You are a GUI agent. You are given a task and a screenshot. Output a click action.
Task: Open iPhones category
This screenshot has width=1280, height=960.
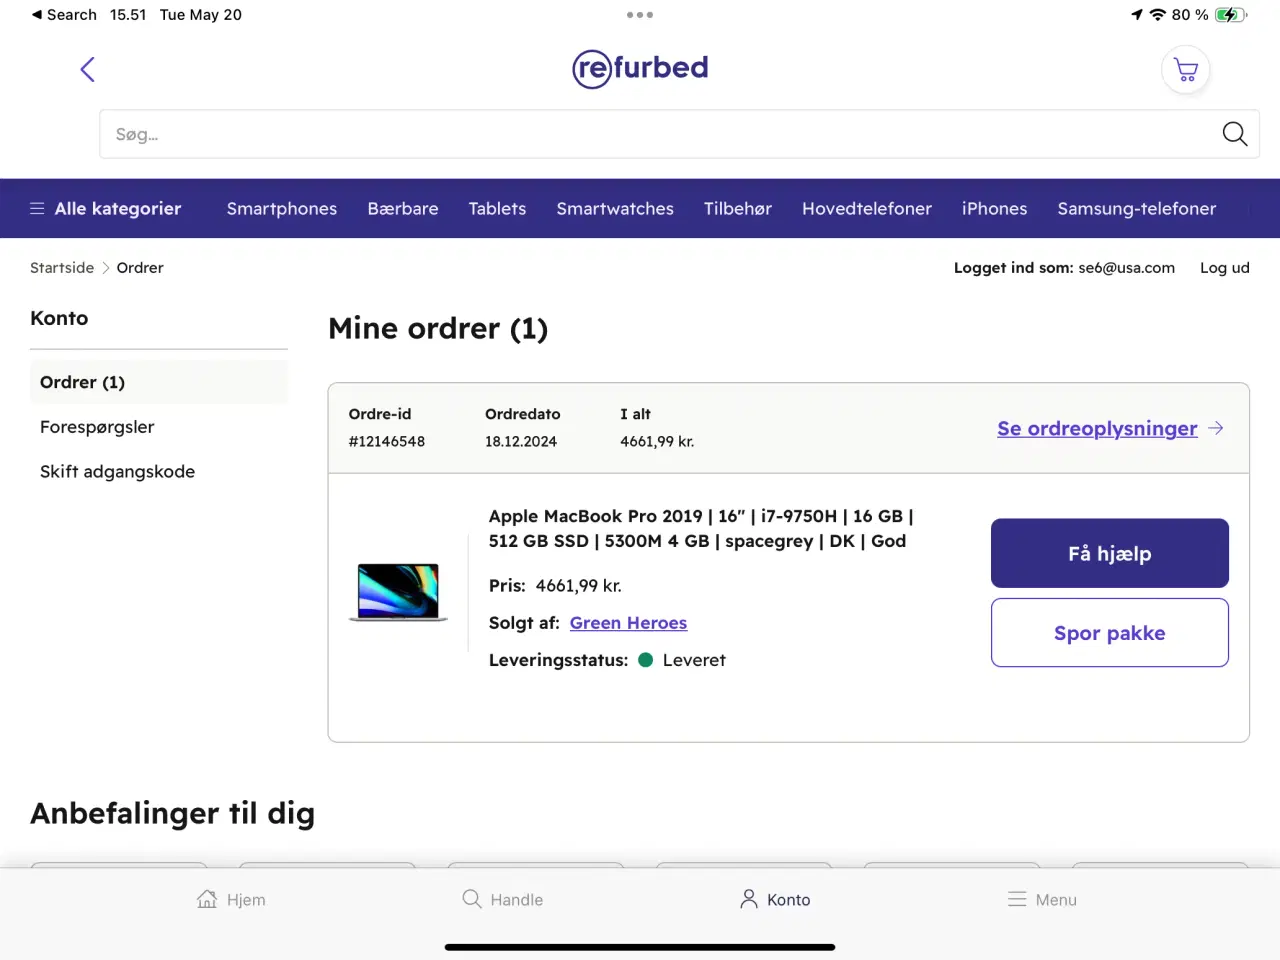994,208
